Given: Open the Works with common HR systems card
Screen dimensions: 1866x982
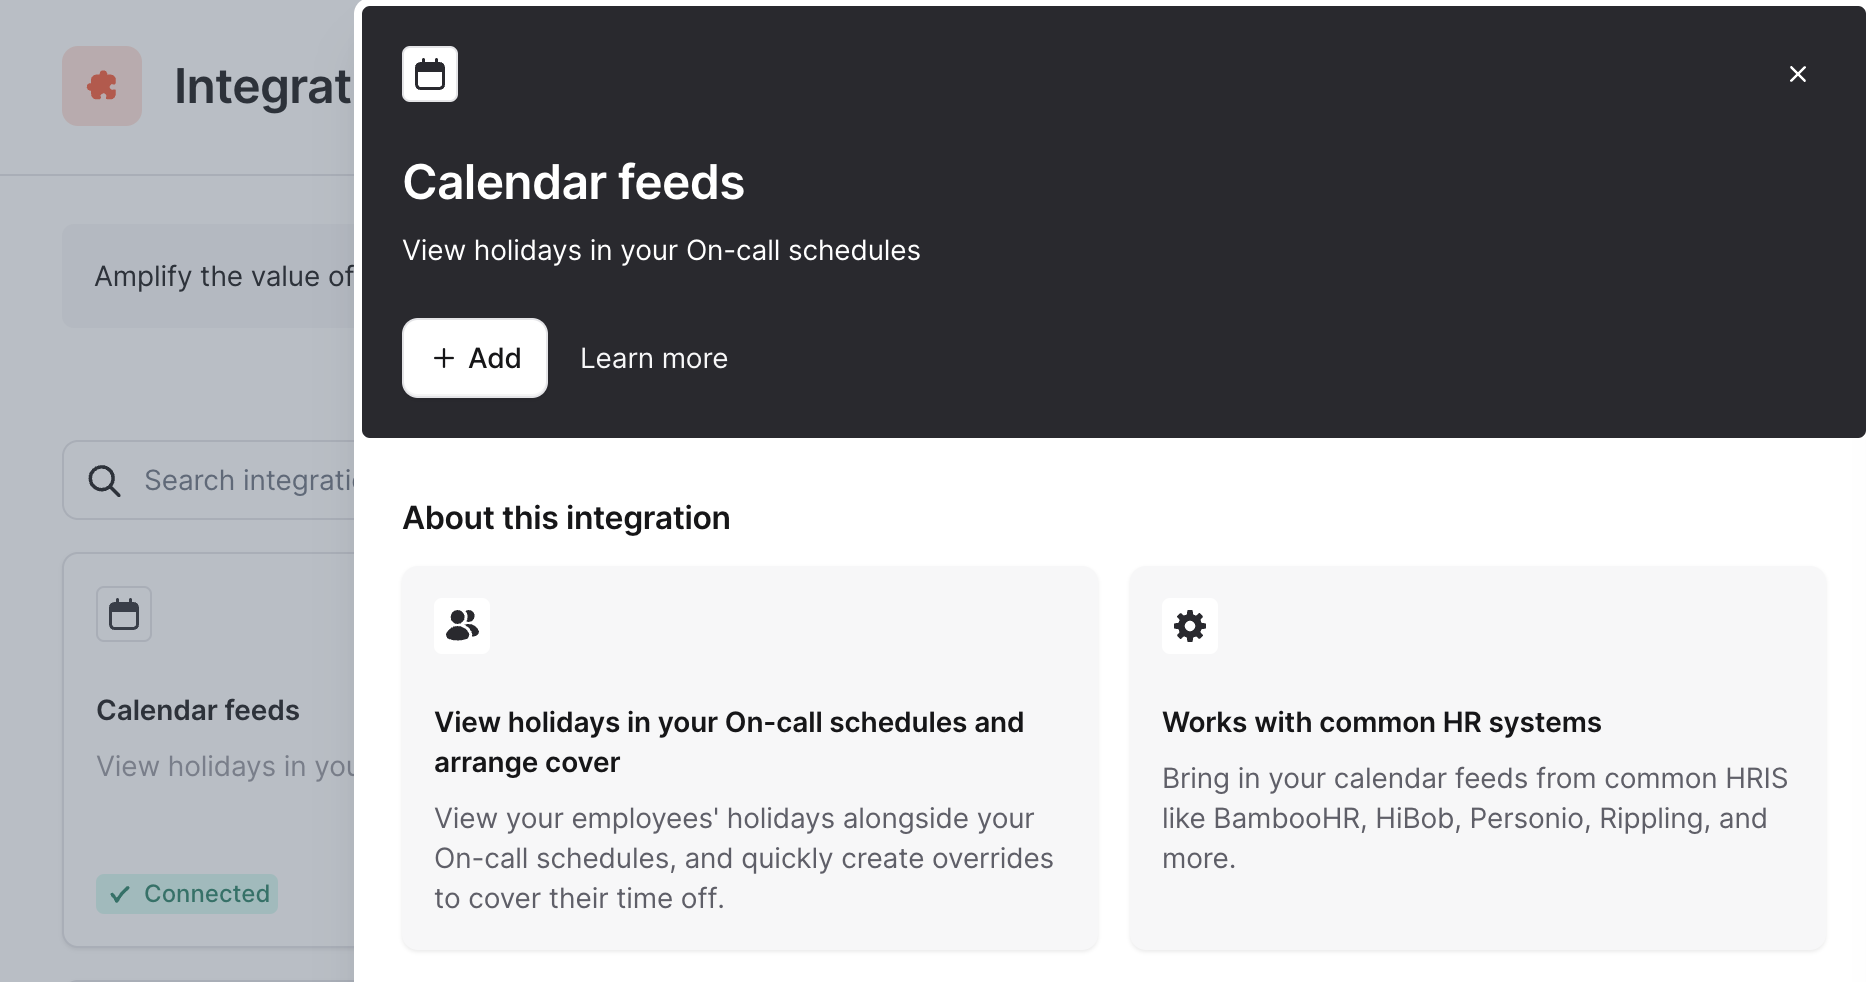Looking at the screenshot, I should pos(1477,758).
